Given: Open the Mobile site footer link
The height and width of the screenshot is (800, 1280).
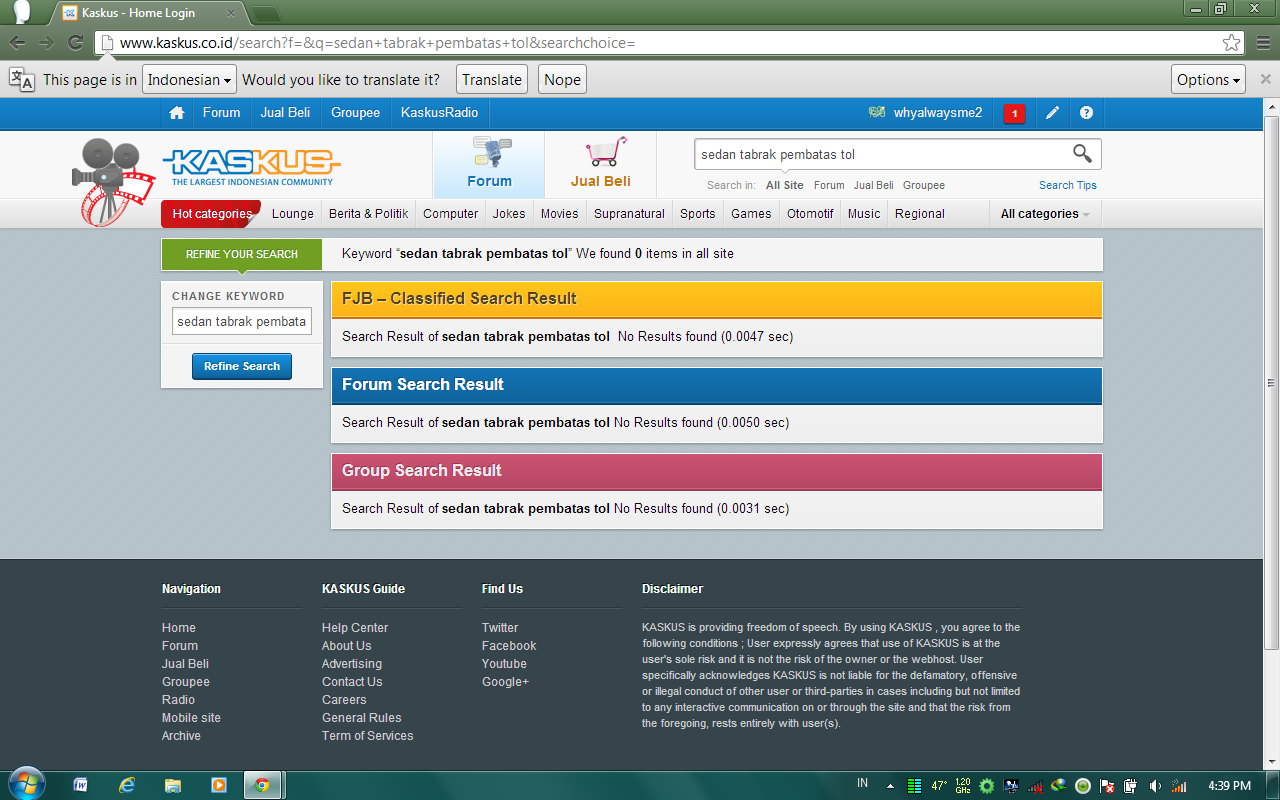Looking at the screenshot, I should tap(191, 718).
